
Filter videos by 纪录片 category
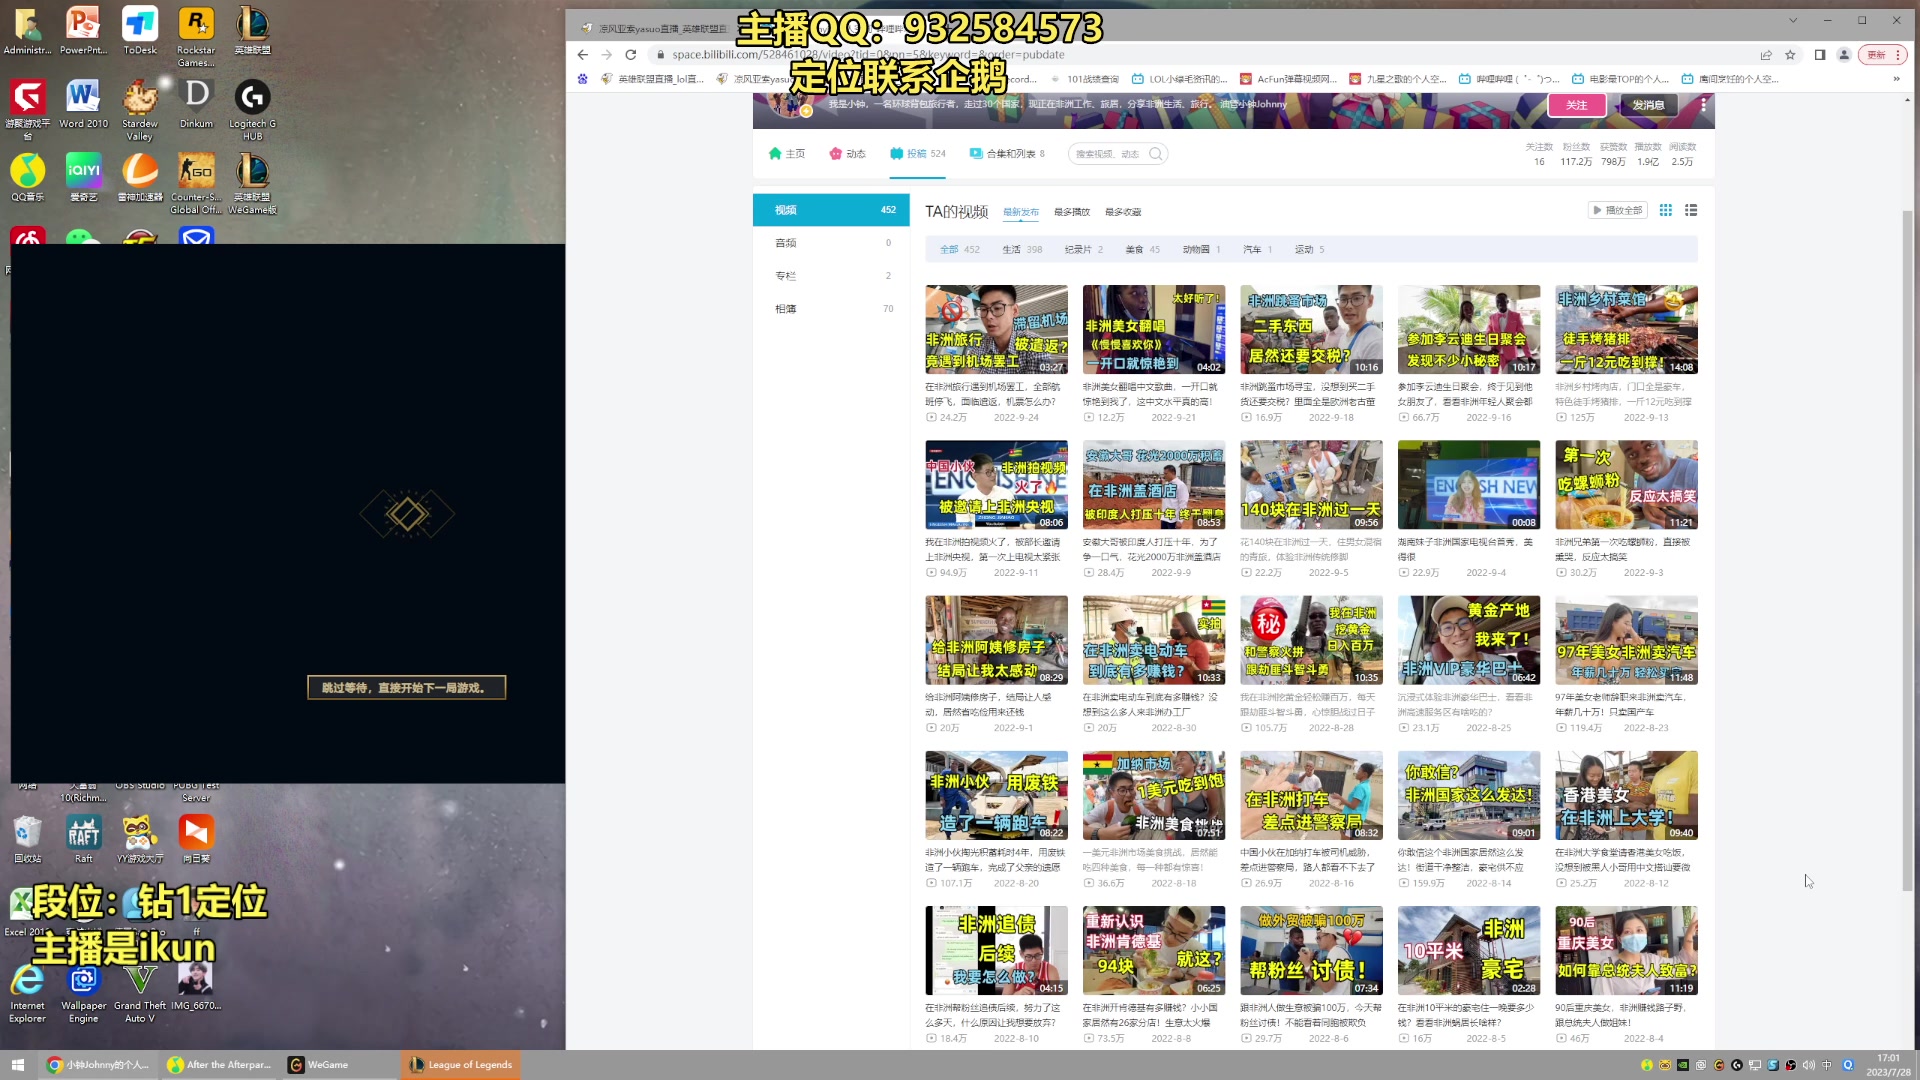click(1084, 250)
